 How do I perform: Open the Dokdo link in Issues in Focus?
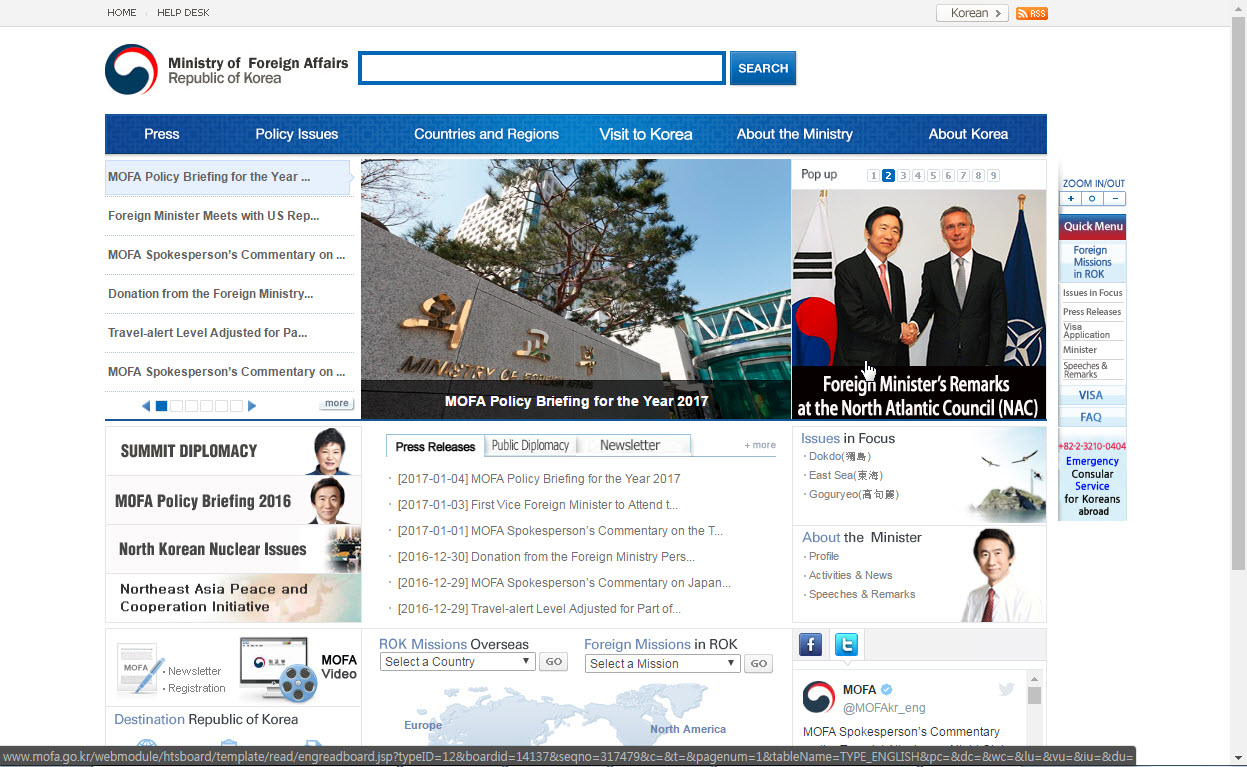point(826,457)
